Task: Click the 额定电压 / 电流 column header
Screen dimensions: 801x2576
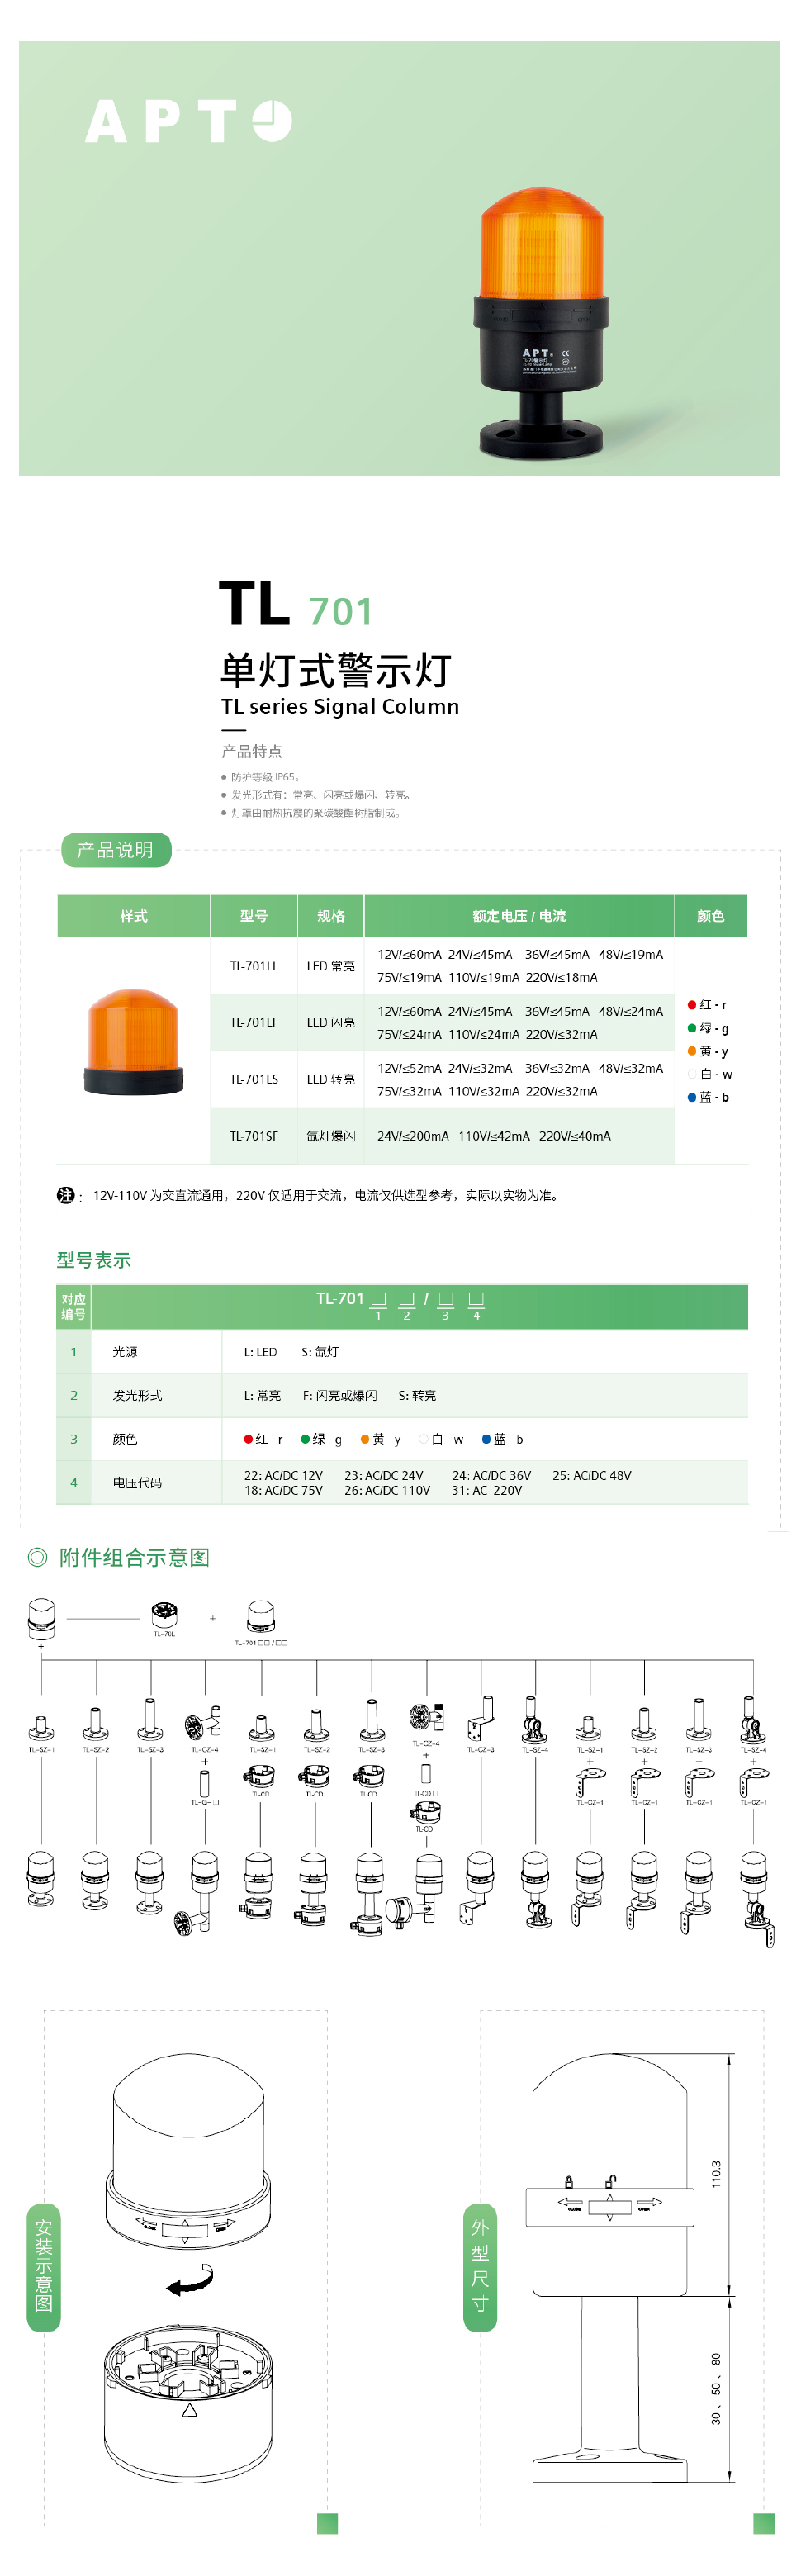Action: pyautogui.click(x=519, y=916)
